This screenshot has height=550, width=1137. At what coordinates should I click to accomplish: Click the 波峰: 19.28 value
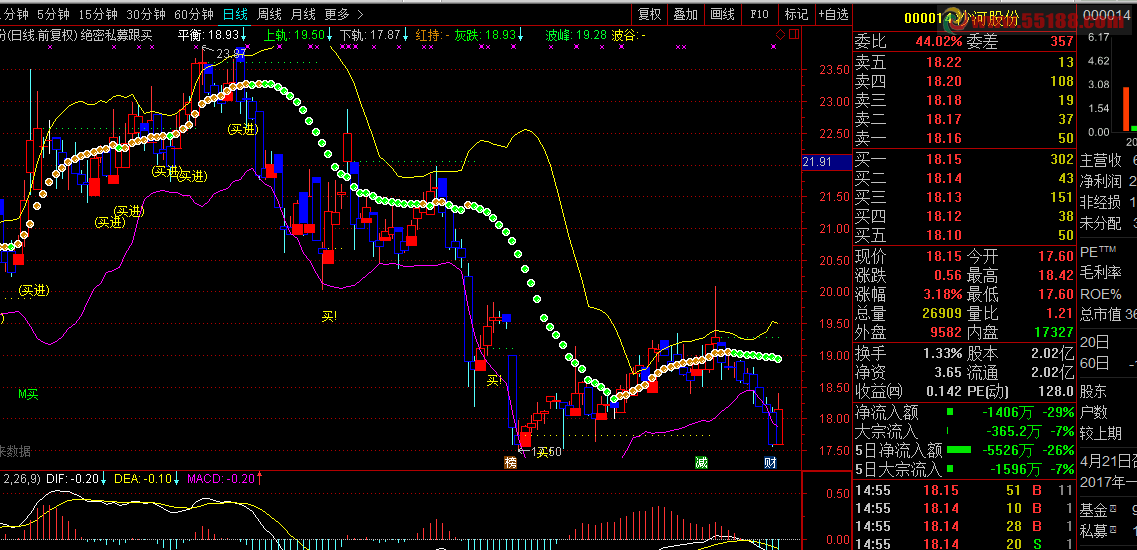(x=576, y=34)
